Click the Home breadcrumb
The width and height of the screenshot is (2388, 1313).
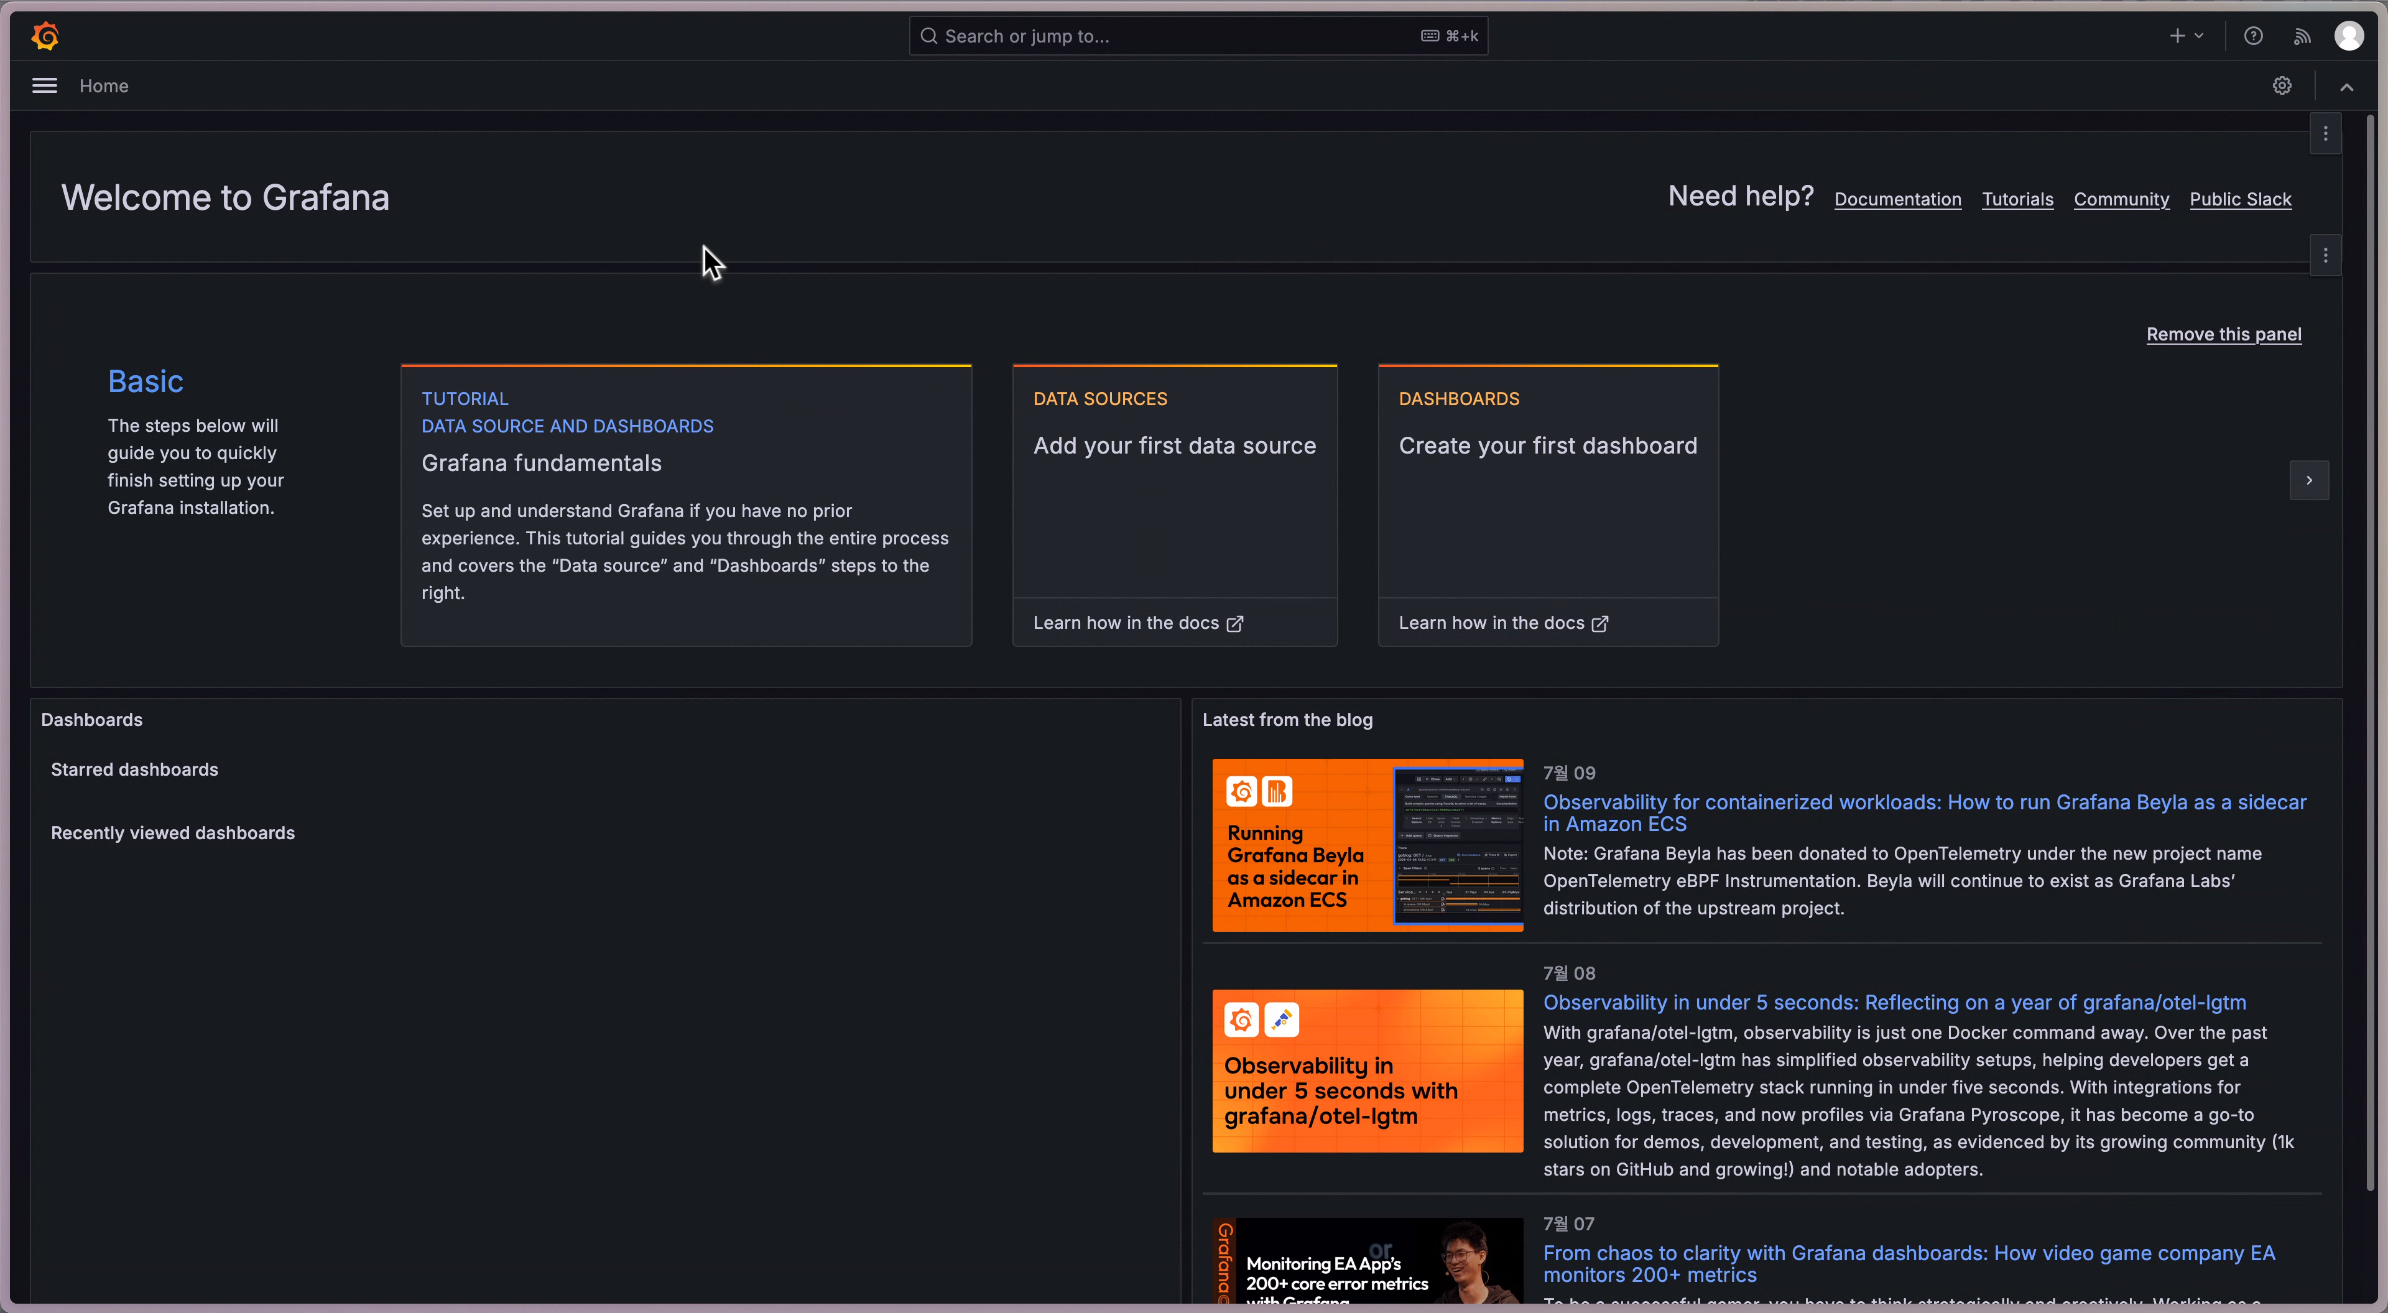point(104,86)
